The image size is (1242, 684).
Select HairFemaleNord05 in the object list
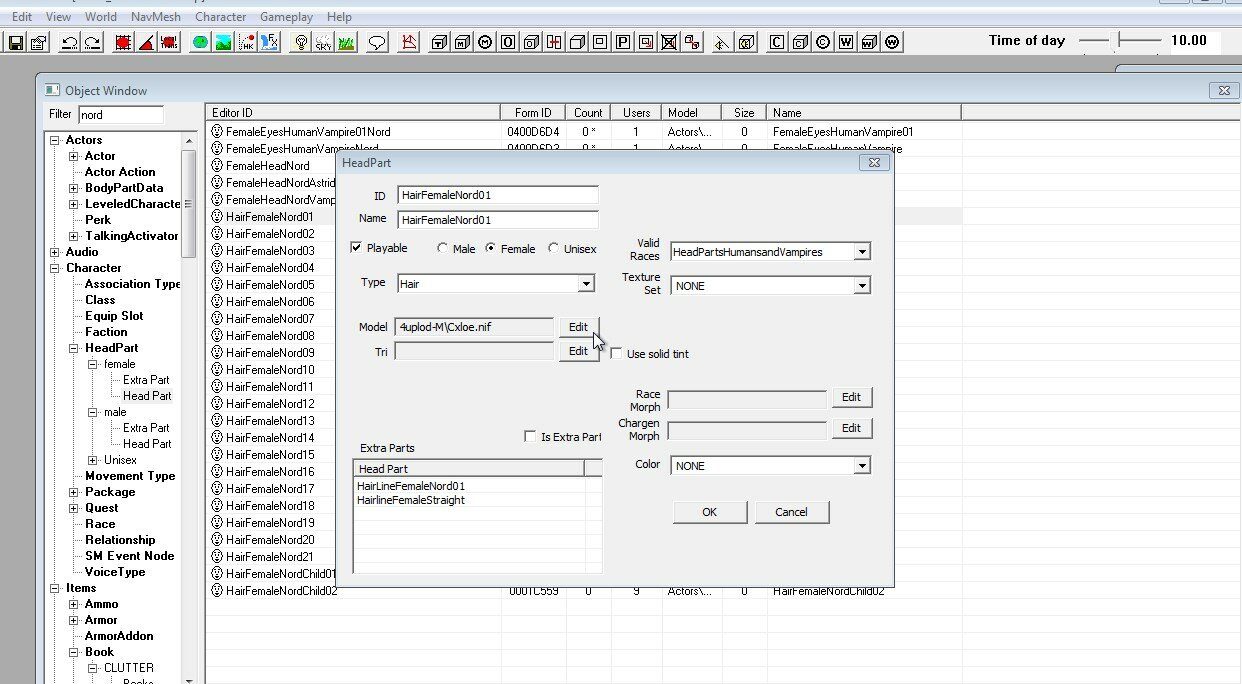tap(270, 285)
